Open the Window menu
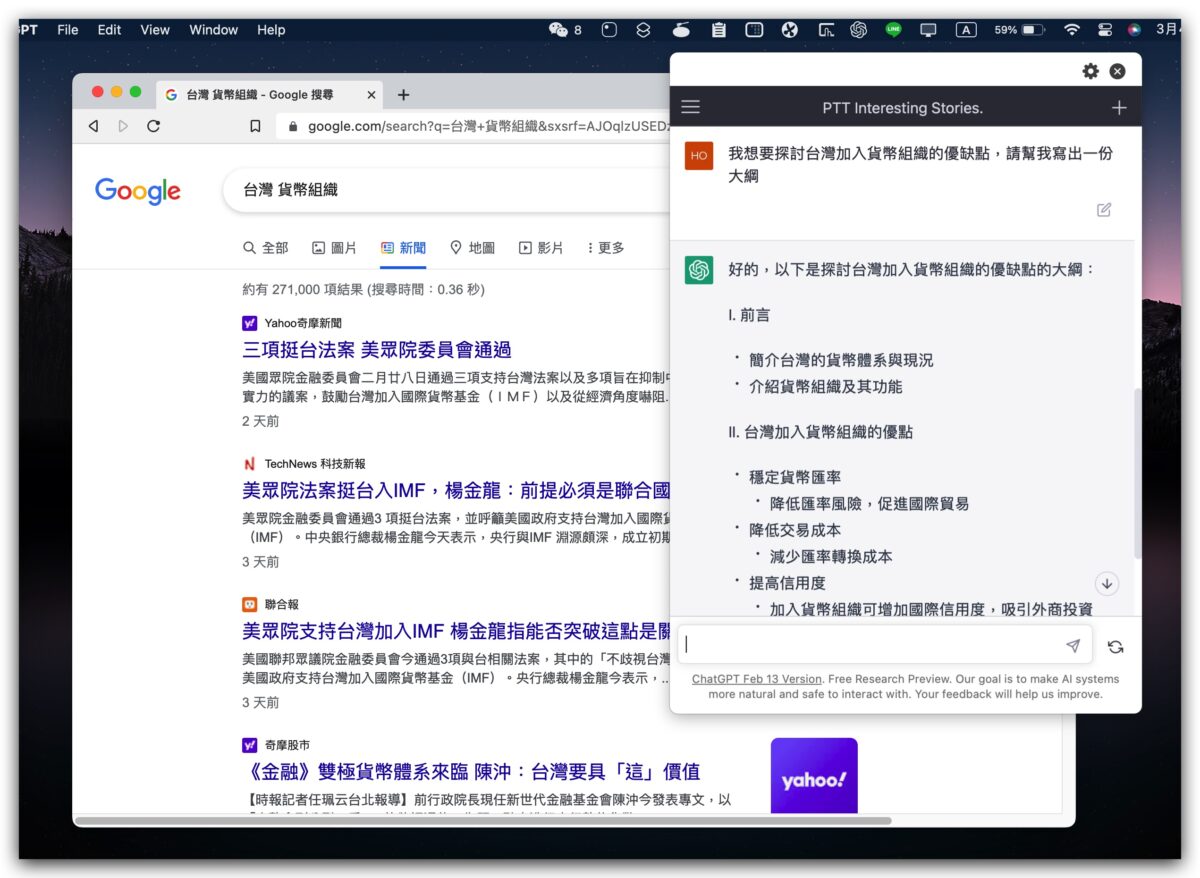The width and height of the screenshot is (1200, 878). point(213,30)
